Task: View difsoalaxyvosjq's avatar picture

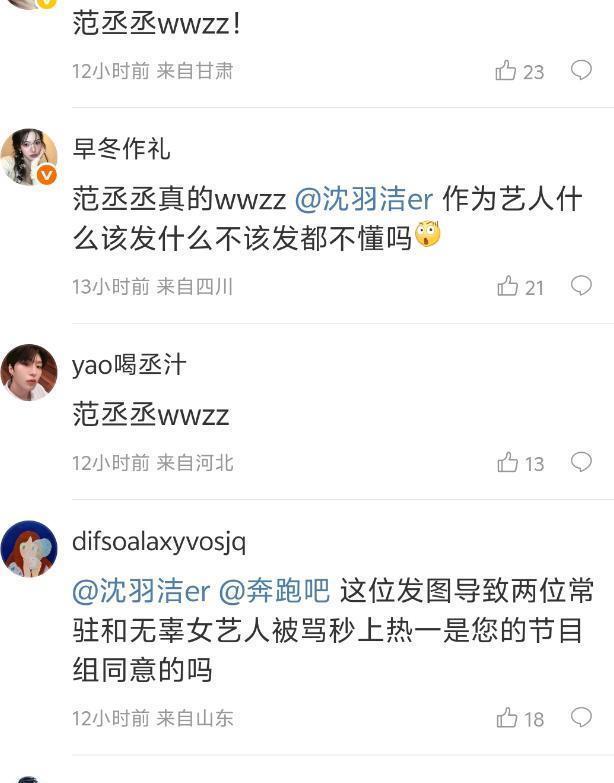Action: point(29,549)
